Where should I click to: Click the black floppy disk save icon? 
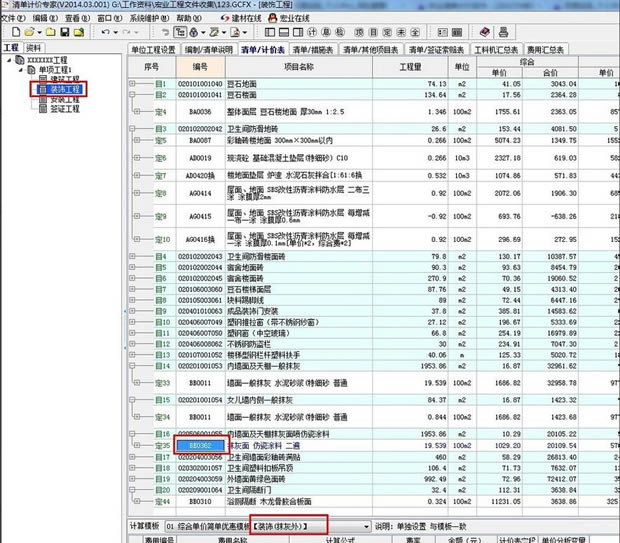[x=65, y=32]
